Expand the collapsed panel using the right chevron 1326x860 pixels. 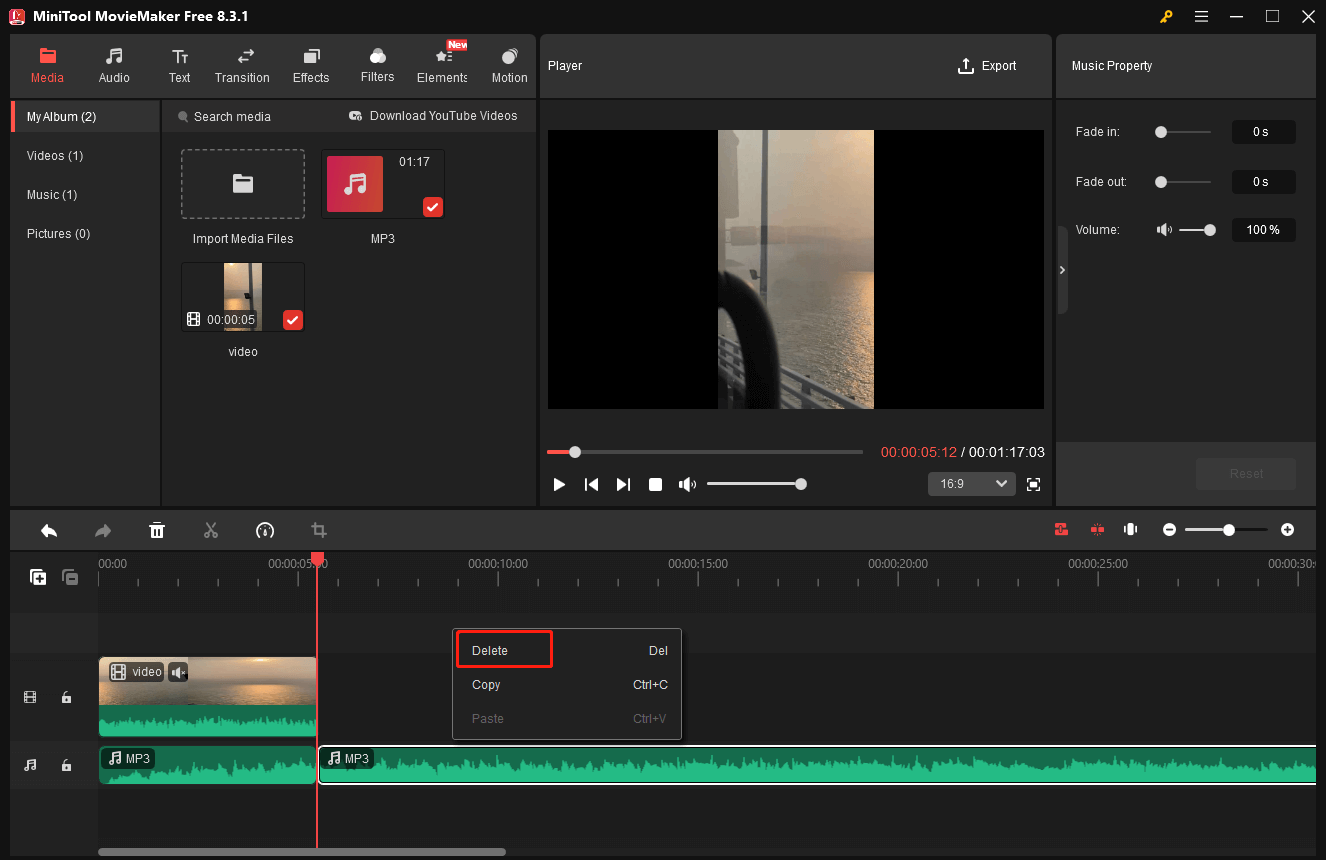1062,270
